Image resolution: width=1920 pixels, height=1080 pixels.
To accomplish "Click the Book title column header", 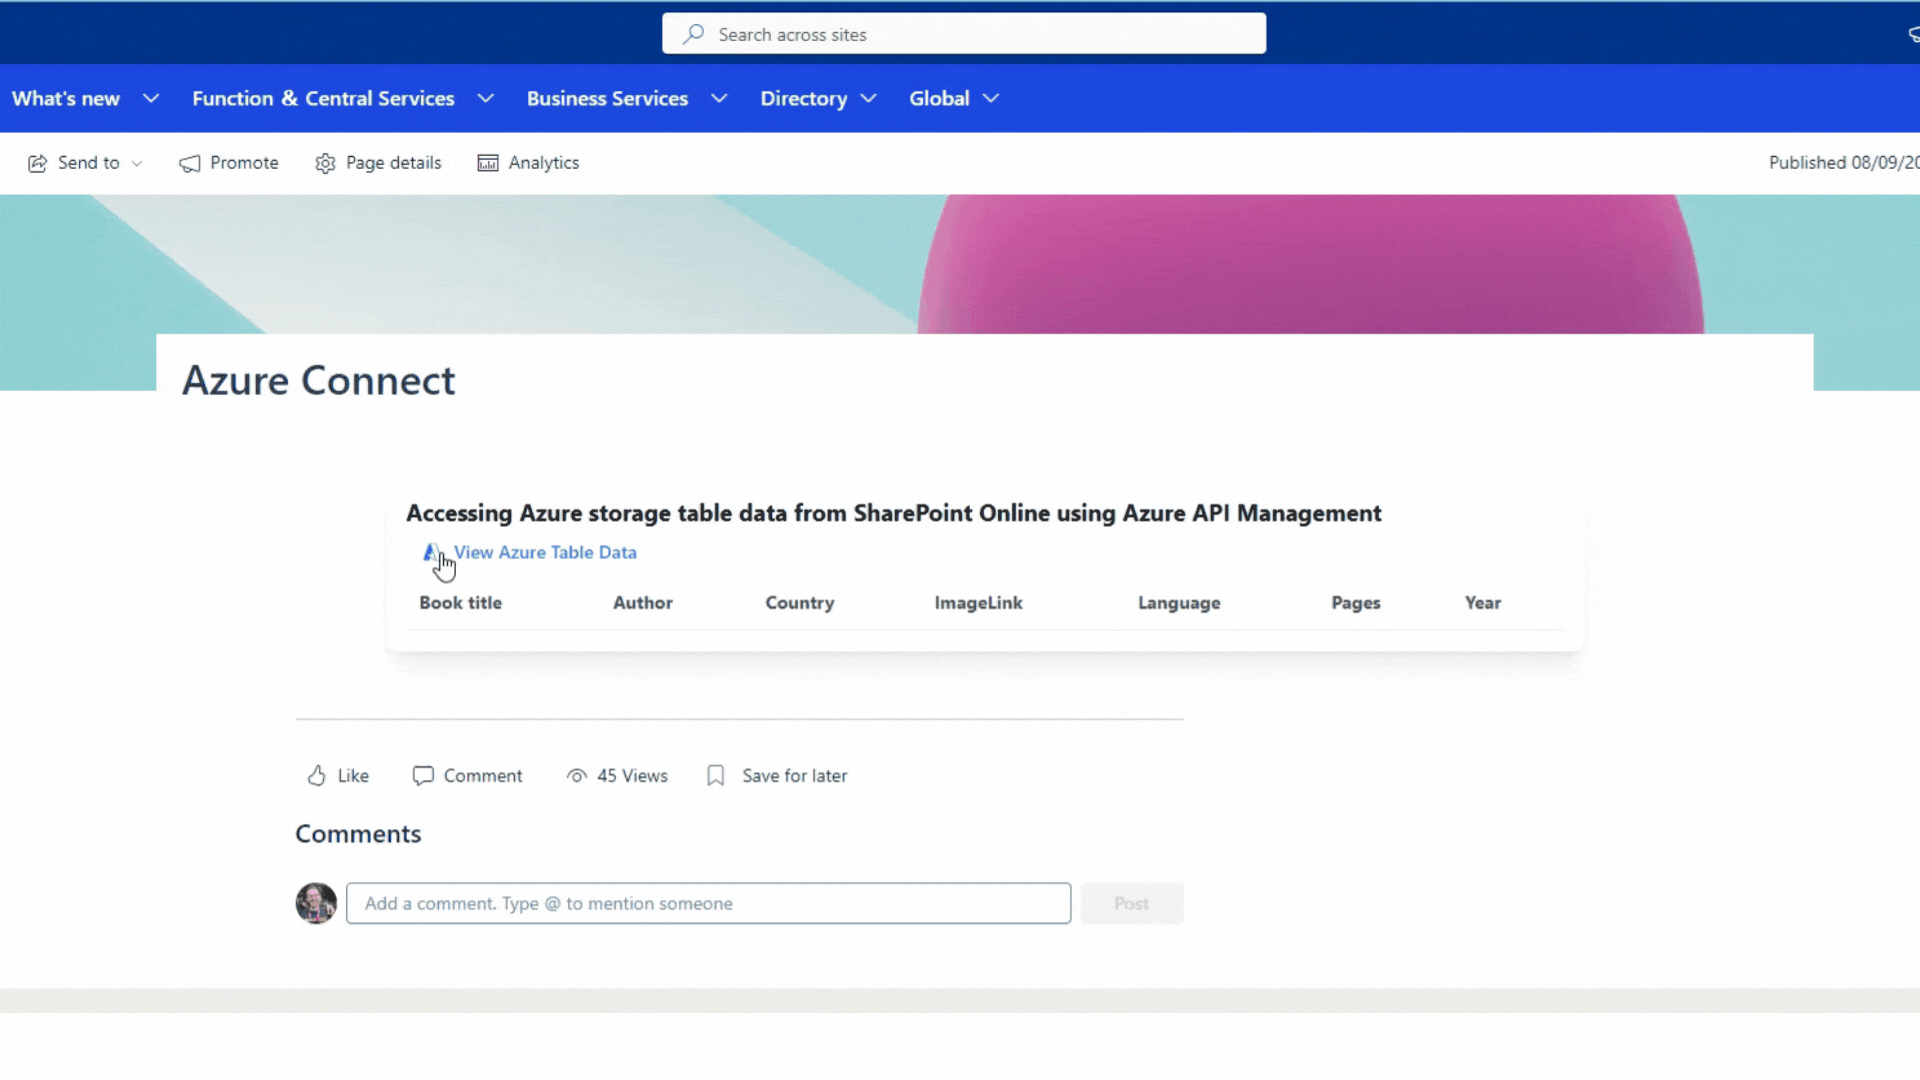I will pos(460,603).
